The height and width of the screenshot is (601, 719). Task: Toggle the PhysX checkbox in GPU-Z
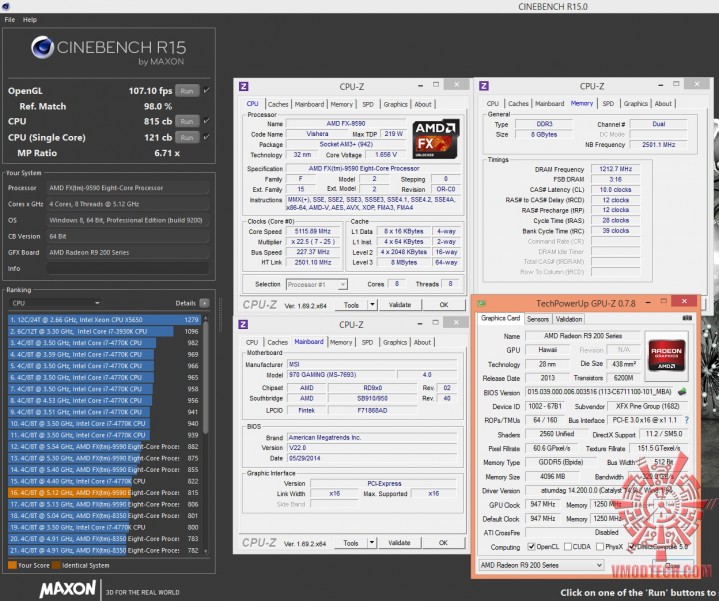(600, 546)
